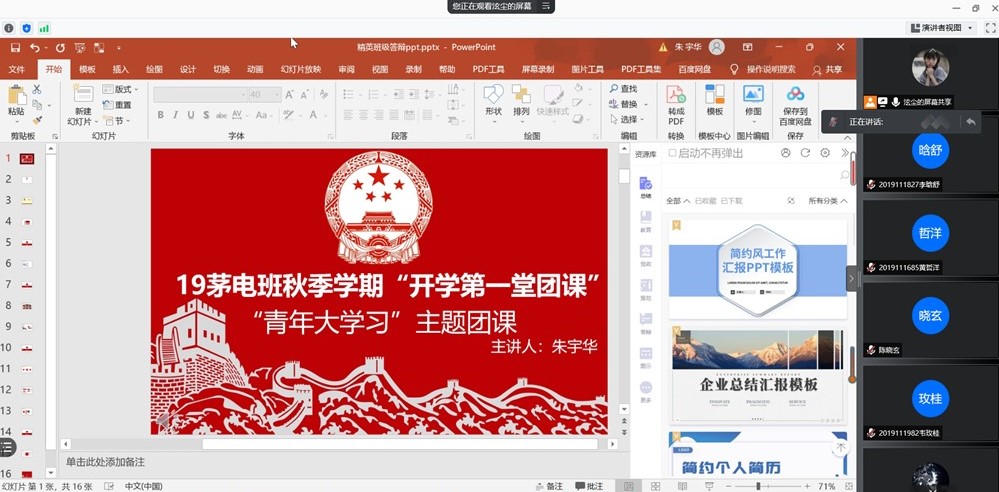Toggle Italic formatting button
The height and width of the screenshot is (492, 999).
[175, 115]
